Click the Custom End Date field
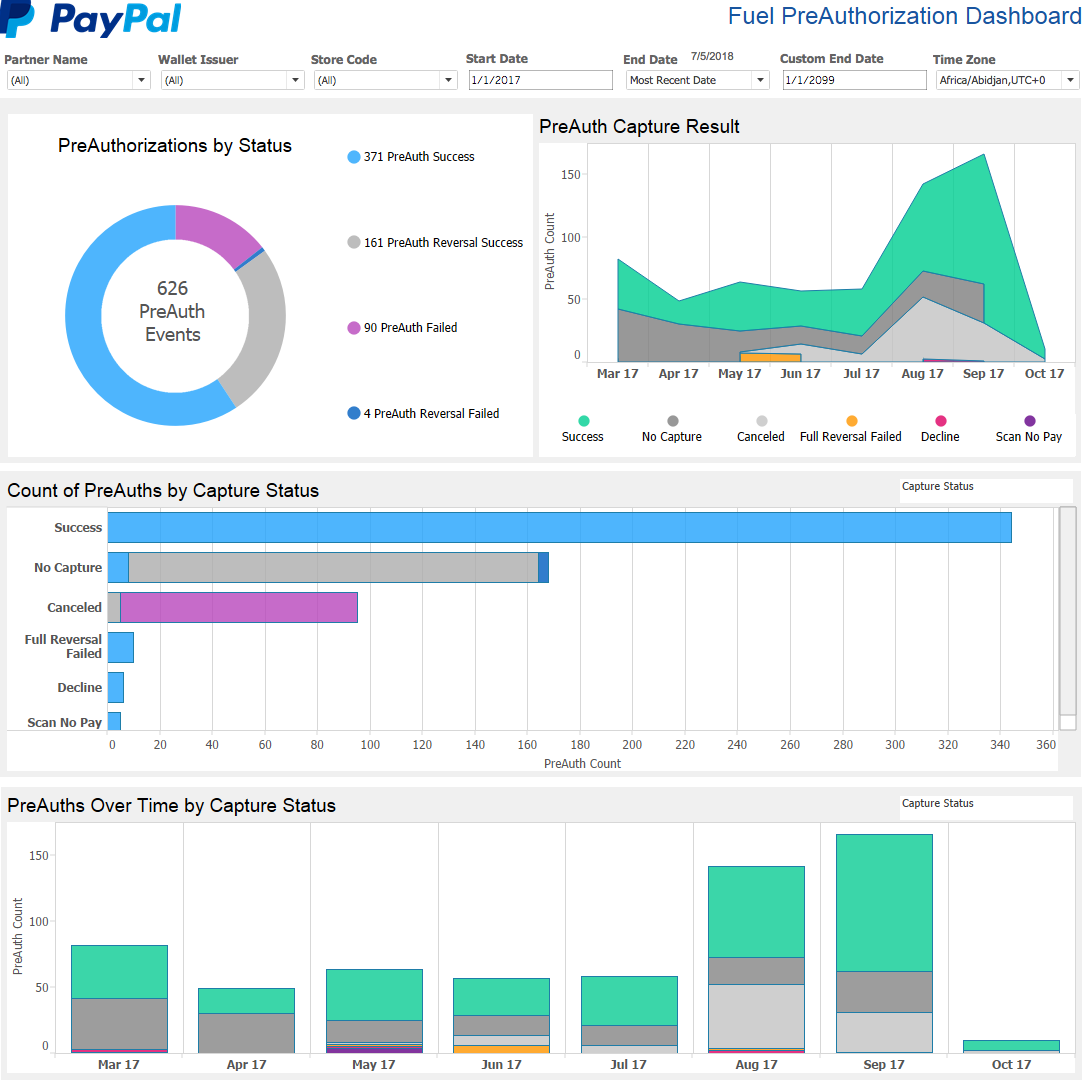 (854, 80)
